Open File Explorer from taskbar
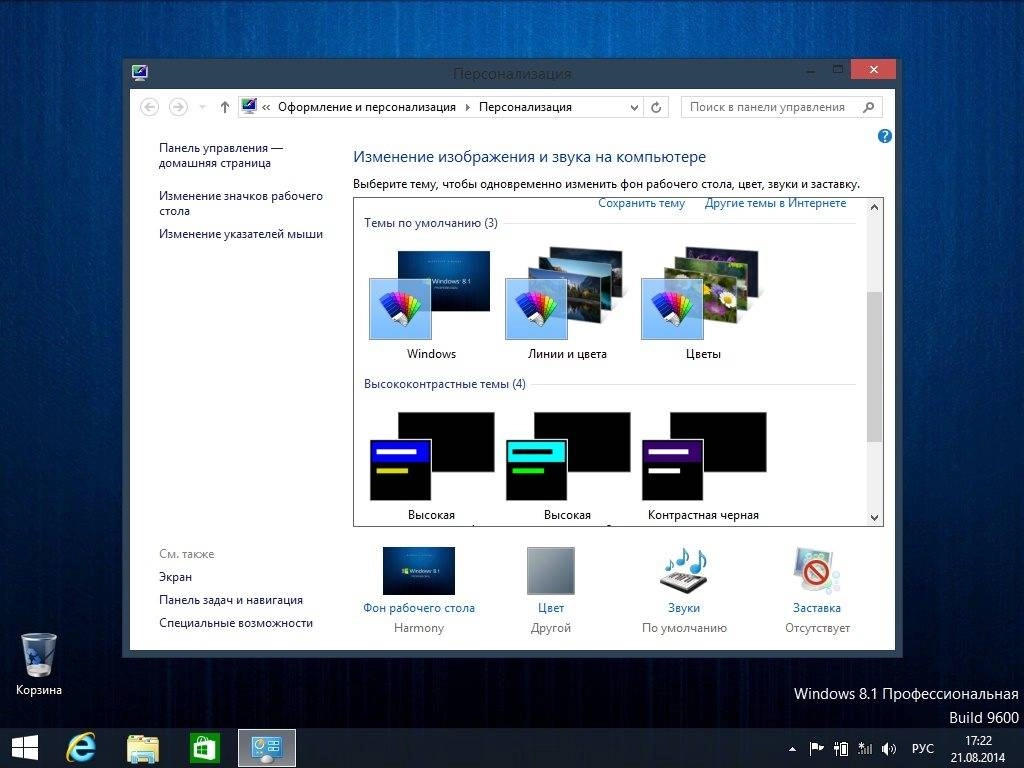The width and height of the screenshot is (1024, 768). tap(142, 748)
